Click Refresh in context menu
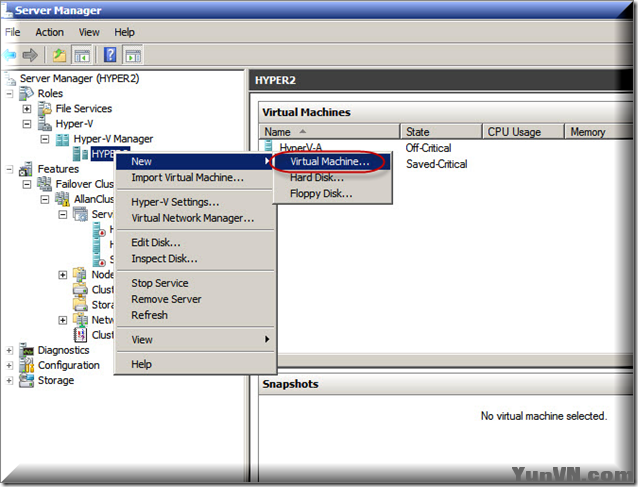 coord(195,315)
